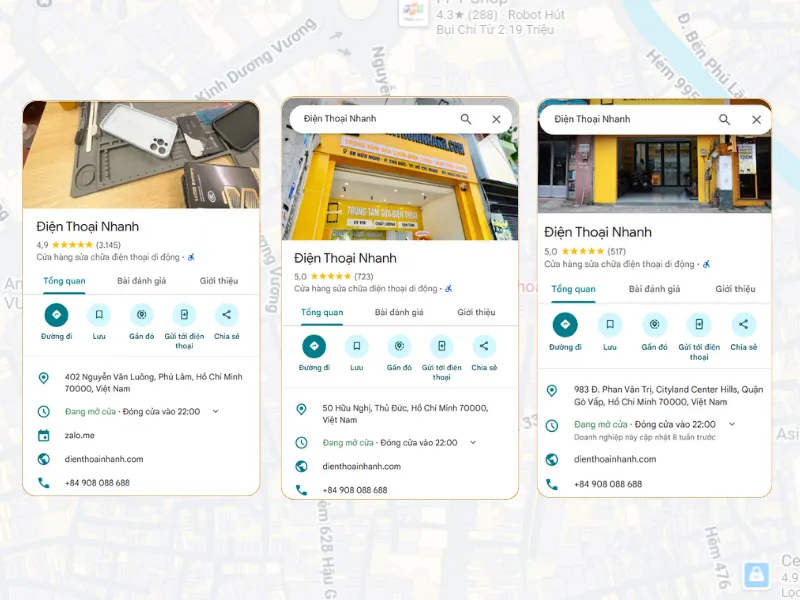The height and width of the screenshot is (600, 800).
Task: Get directions to 50 Hữu Nghị shop
Action: 314,346
